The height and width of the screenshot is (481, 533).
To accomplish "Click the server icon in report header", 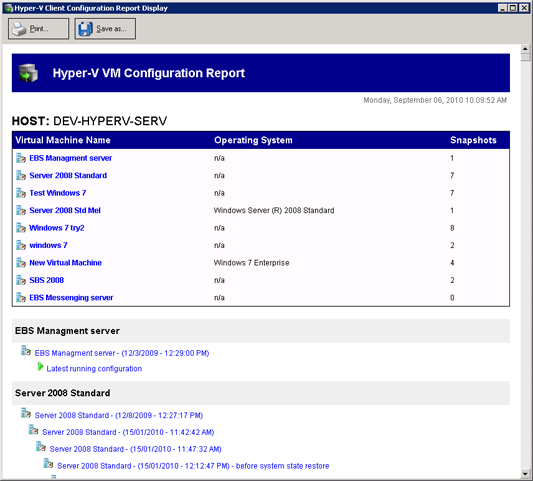I will [x=29, y=73].
